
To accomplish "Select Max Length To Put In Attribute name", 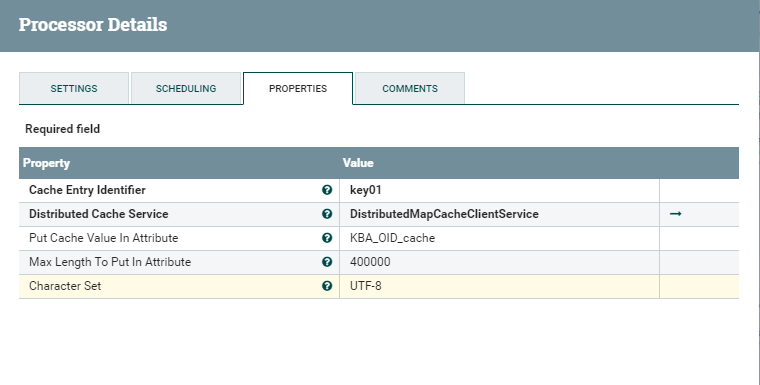I will [110, 262].
